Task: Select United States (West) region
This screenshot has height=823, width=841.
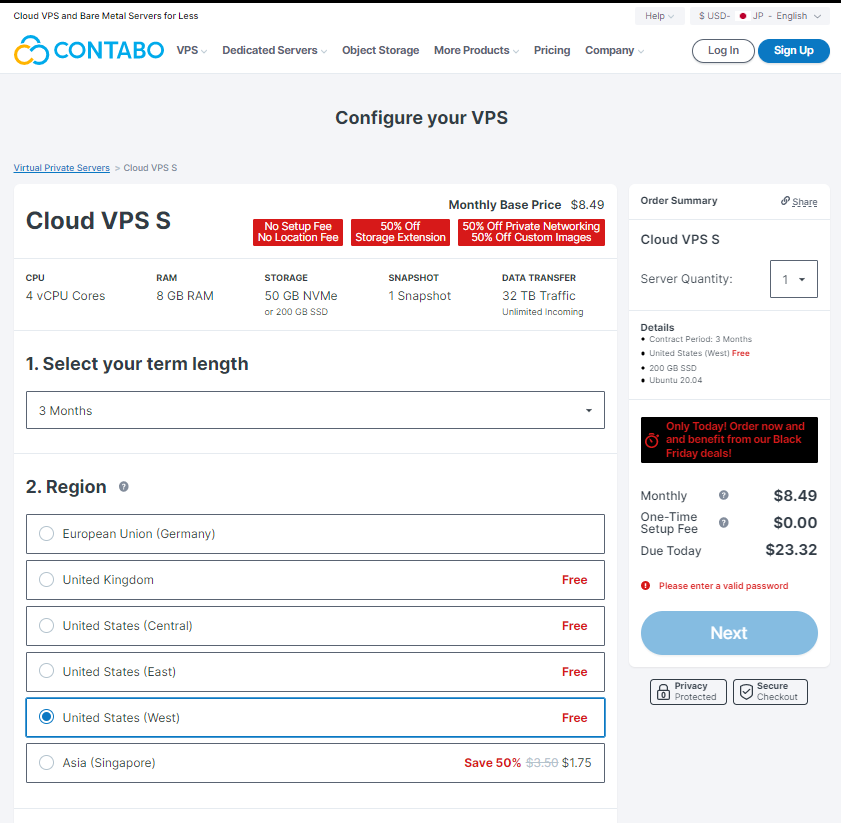Action: [315, 717]
